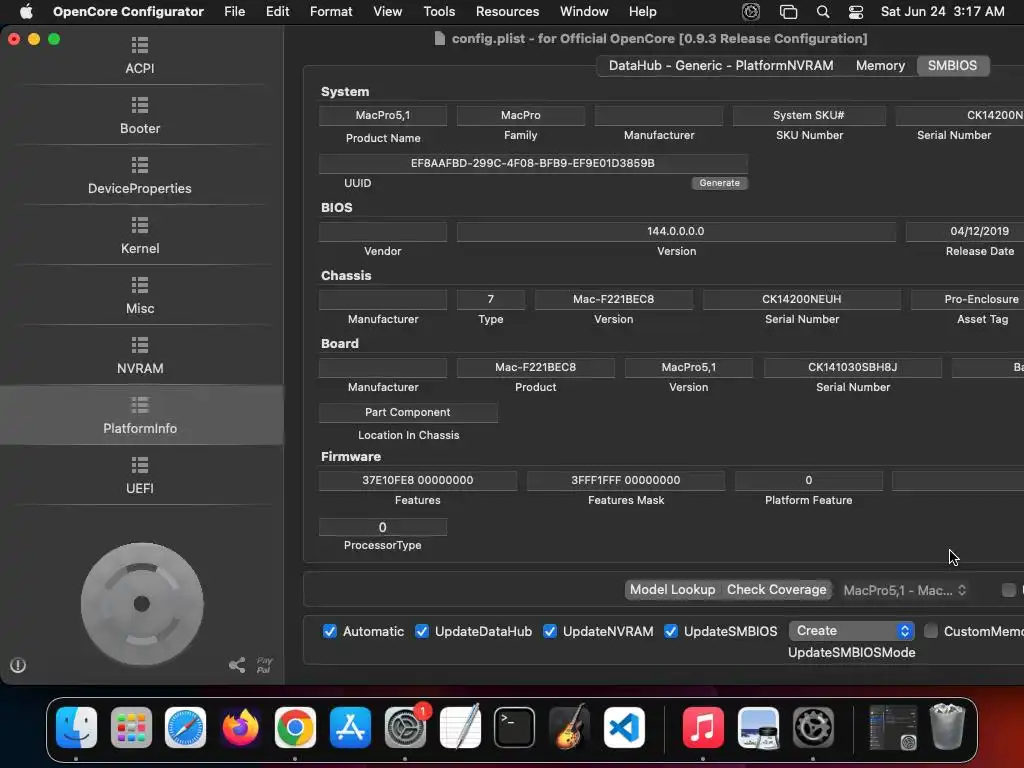Toggle the Automatic checkbox
This screenshot has width=1024, height=768.
coord(330,631)
